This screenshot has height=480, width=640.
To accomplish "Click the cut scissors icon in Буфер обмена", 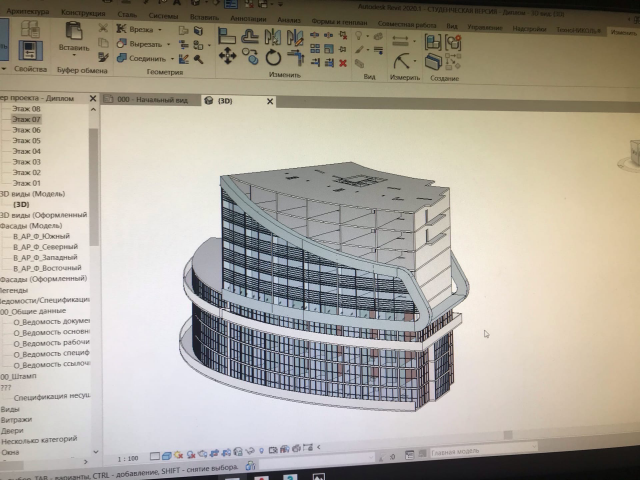I will pos(103,28).
